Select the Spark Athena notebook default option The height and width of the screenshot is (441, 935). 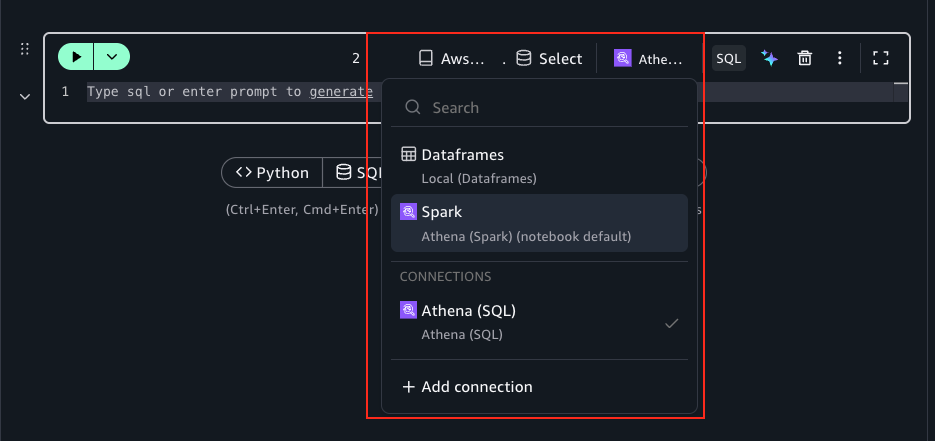(539, 223)
